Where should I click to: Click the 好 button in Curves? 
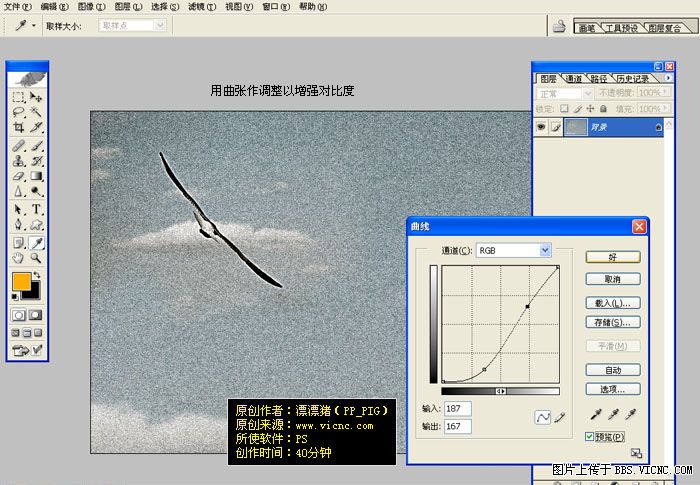point(613,257)
